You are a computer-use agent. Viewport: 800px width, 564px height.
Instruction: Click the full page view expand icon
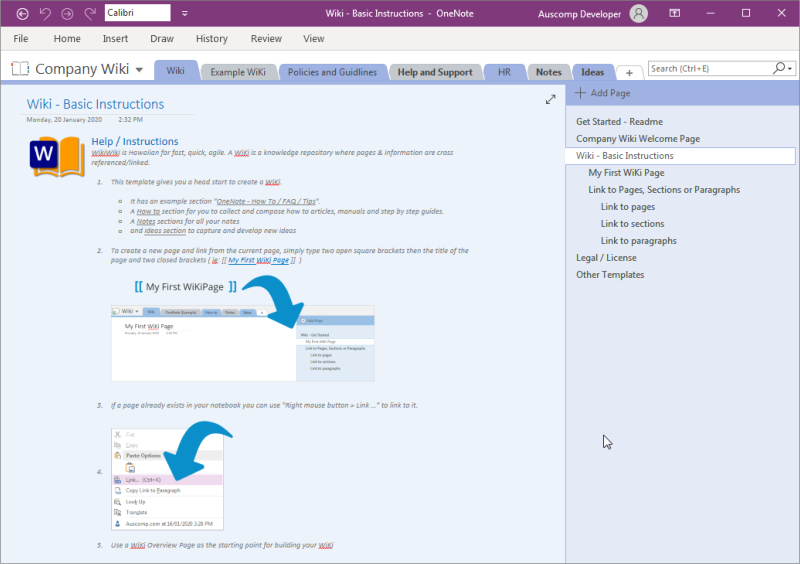click(550, 100)
